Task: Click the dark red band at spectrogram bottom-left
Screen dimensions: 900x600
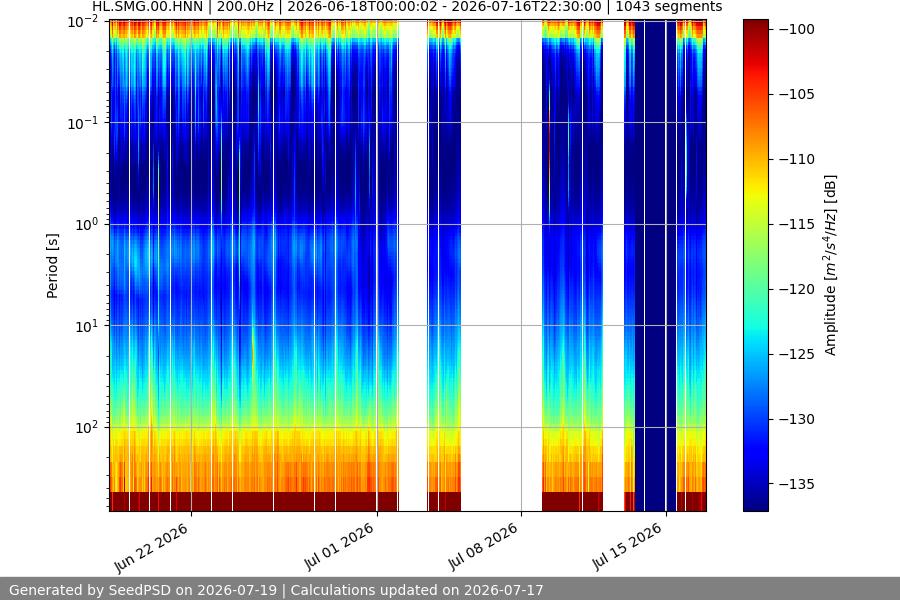Action: (x=254, y=501)
